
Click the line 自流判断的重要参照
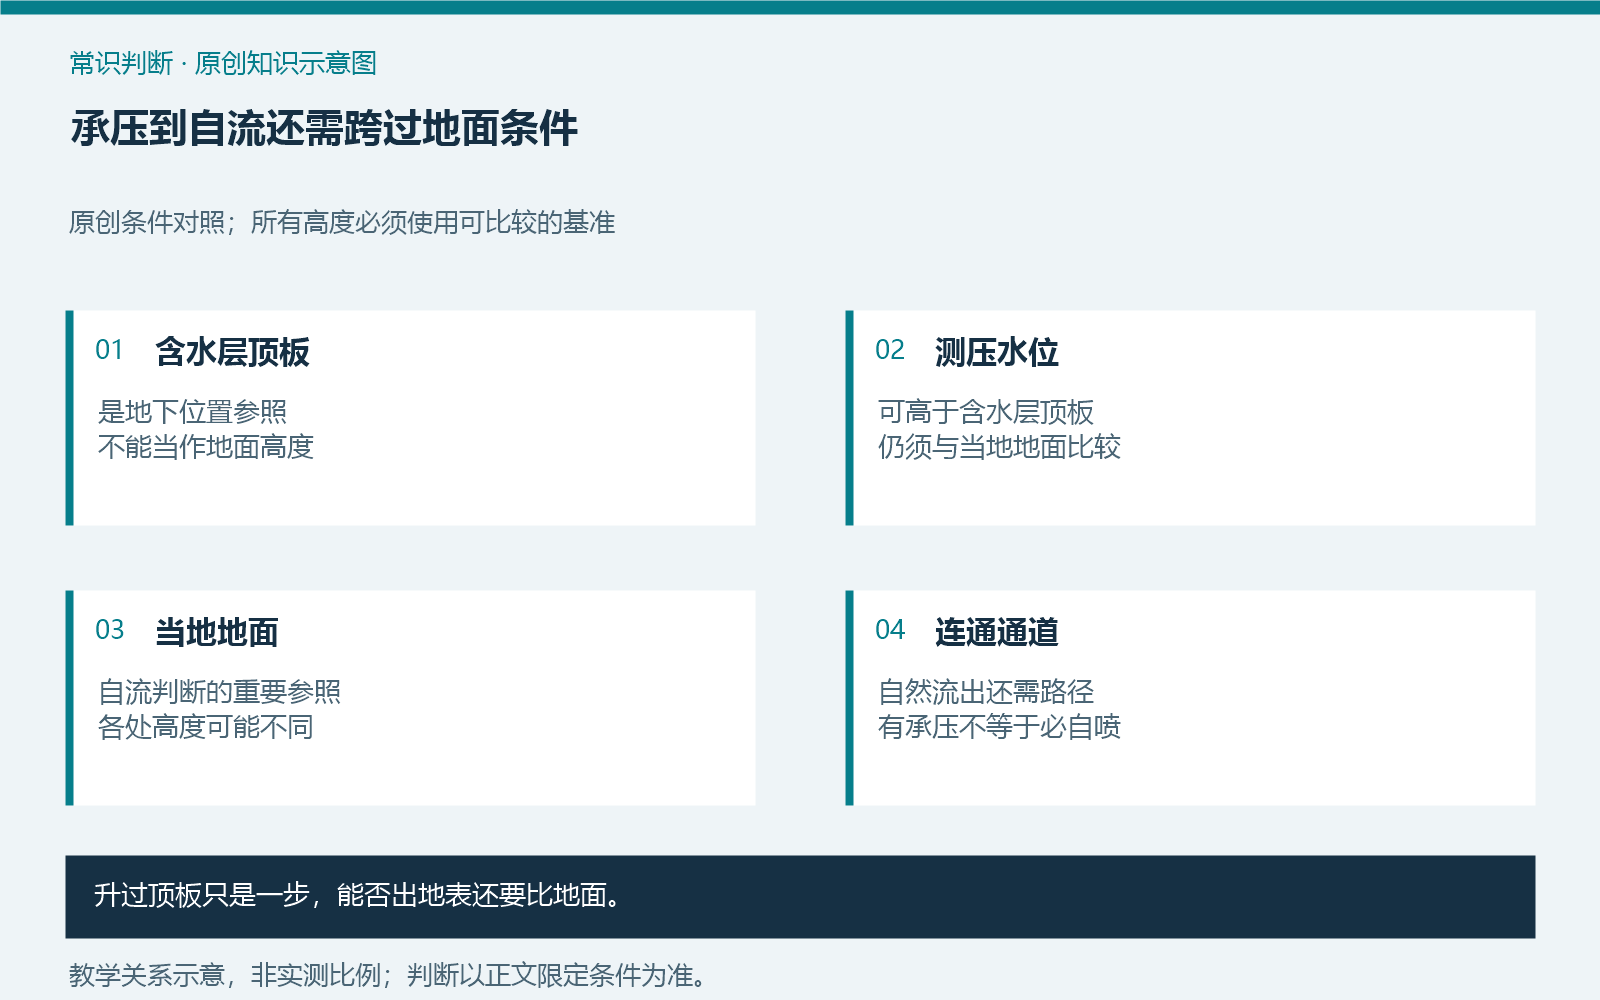coord(220,692)
